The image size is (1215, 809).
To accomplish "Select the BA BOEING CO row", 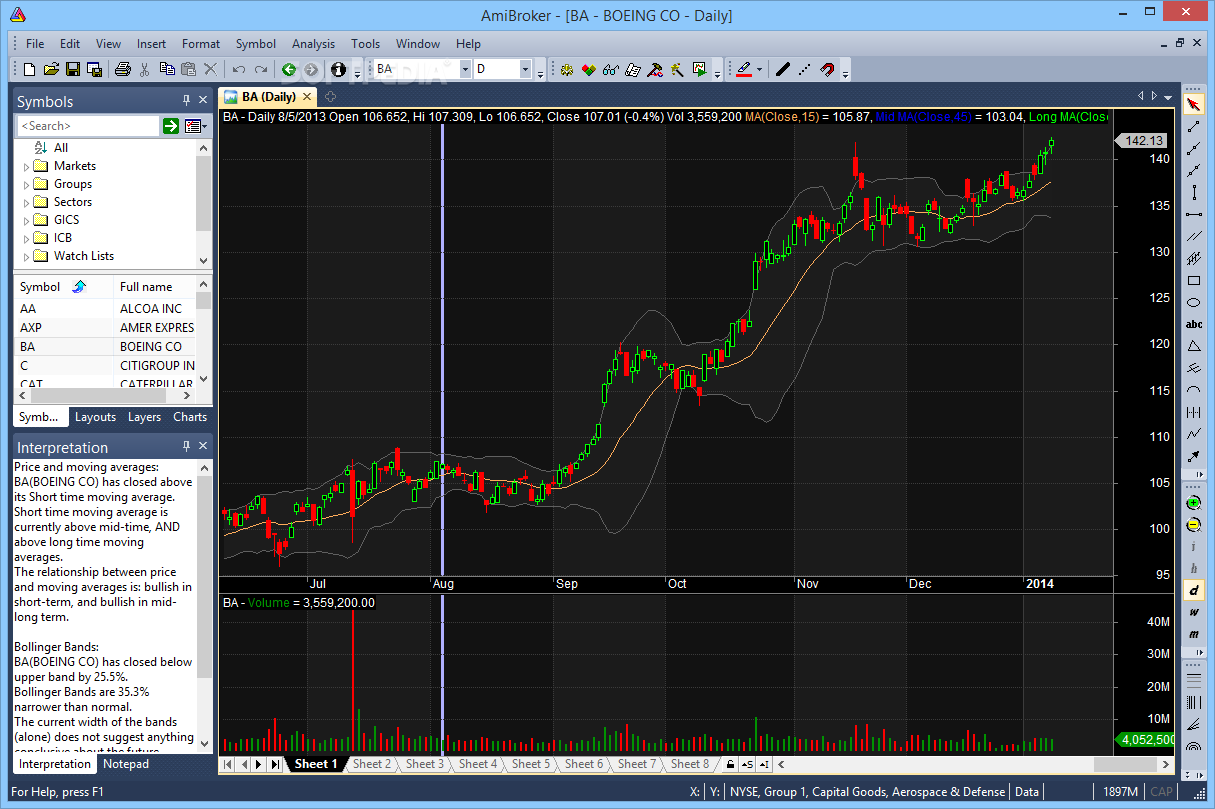I will click(x=105, y=346).
